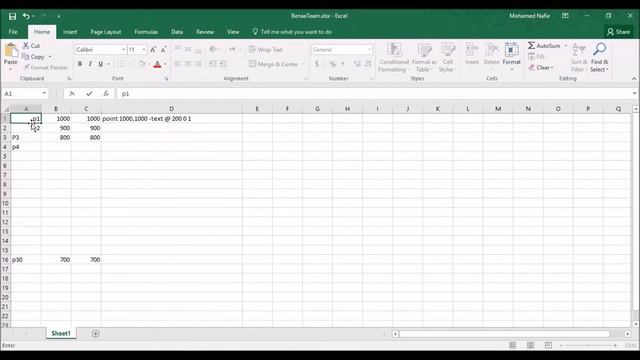Switch to the Page Layout tab
This screenshot has width=640, height=360.
106,32
